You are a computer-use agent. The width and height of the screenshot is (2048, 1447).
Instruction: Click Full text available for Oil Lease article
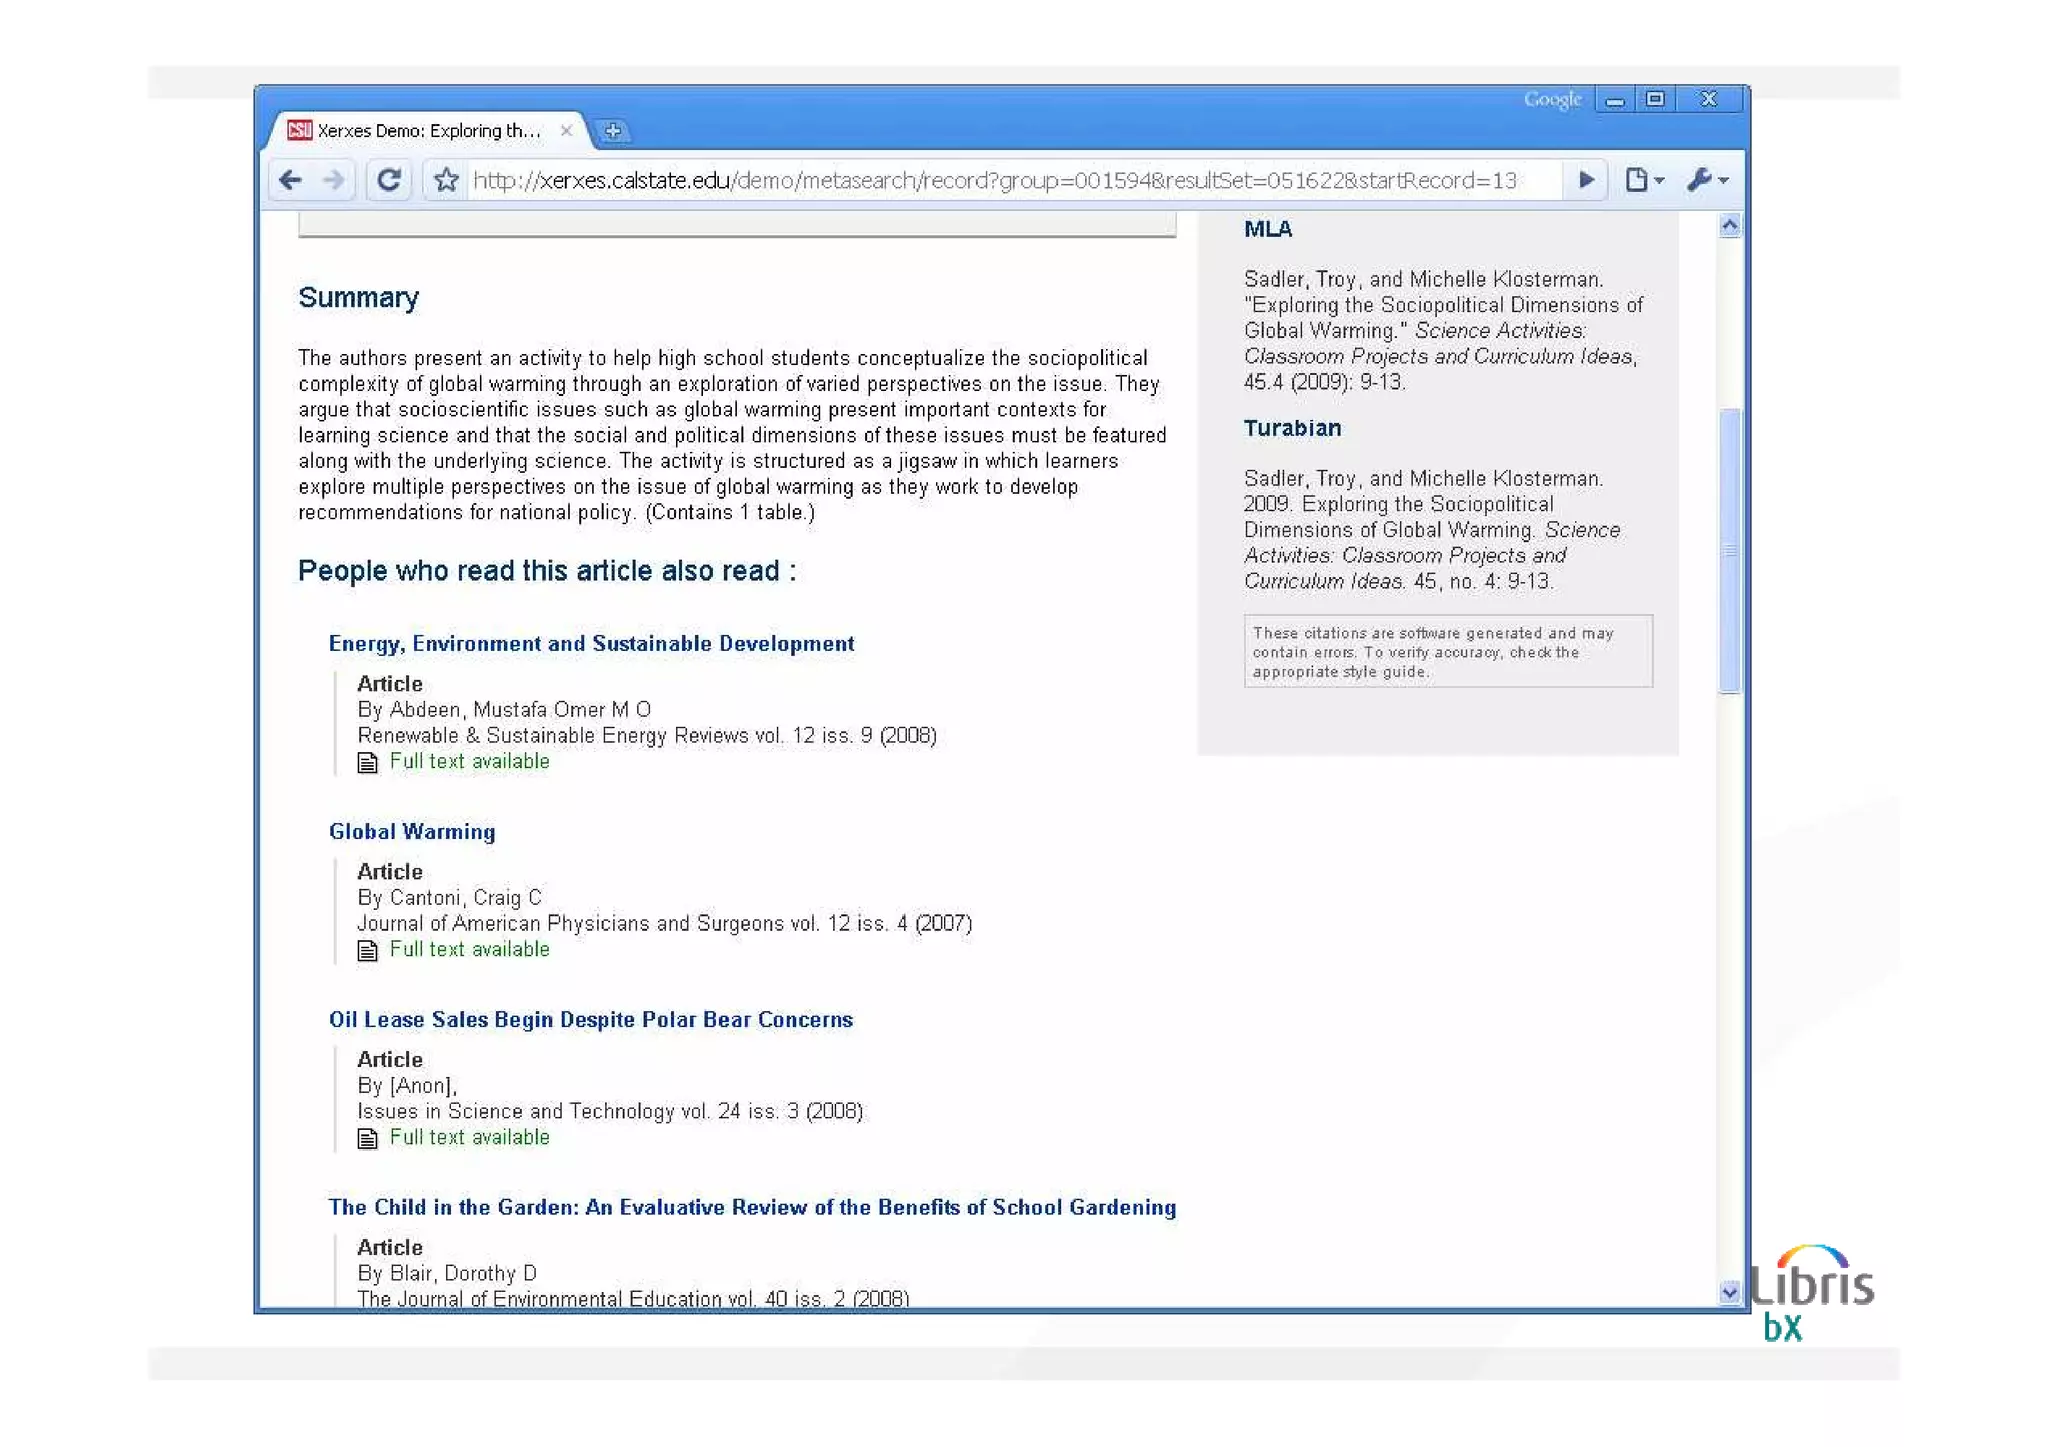pyautogui.click(x=469, y=1138)
